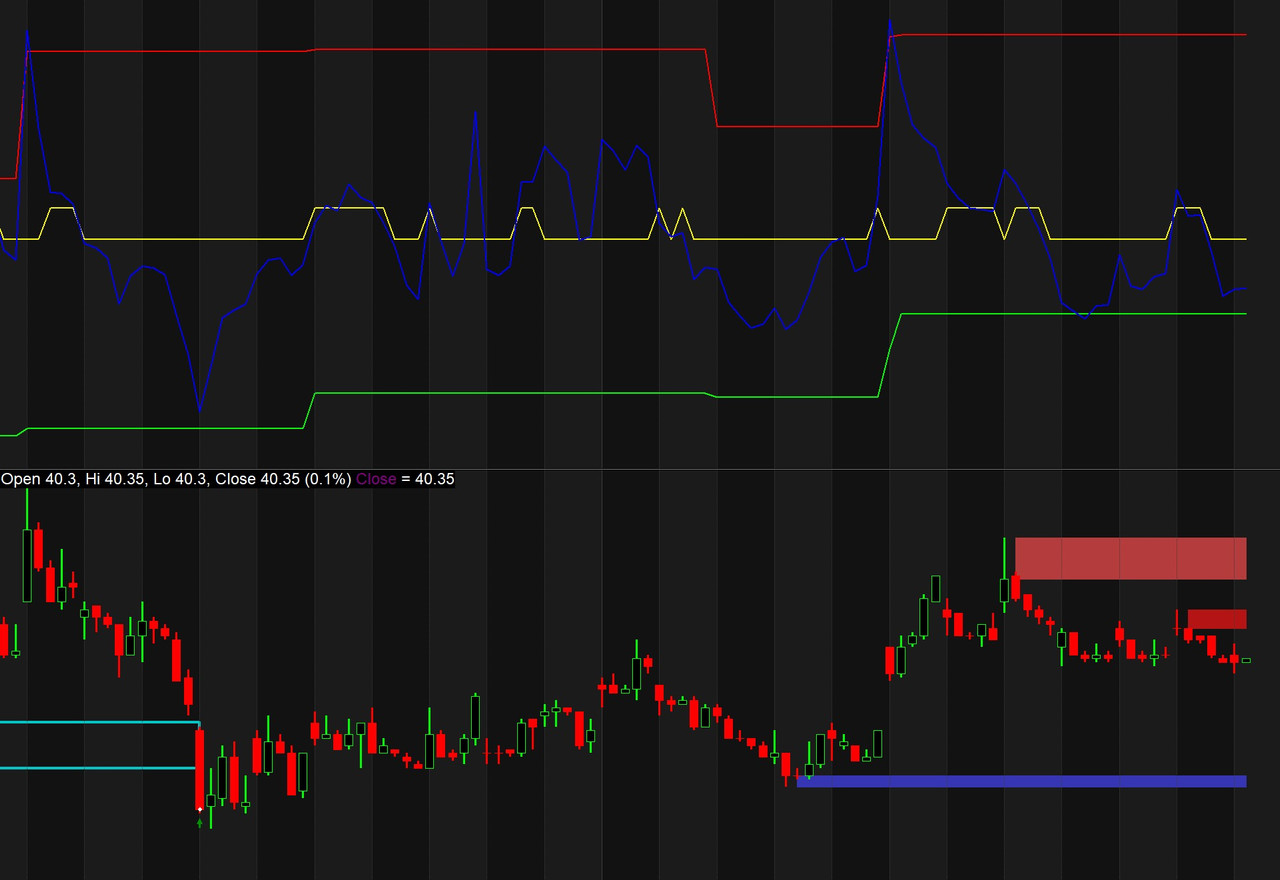Click the lower cyan horizontal level line
The width and height of the screenshot is (1280, 880).
coord(98,768)
